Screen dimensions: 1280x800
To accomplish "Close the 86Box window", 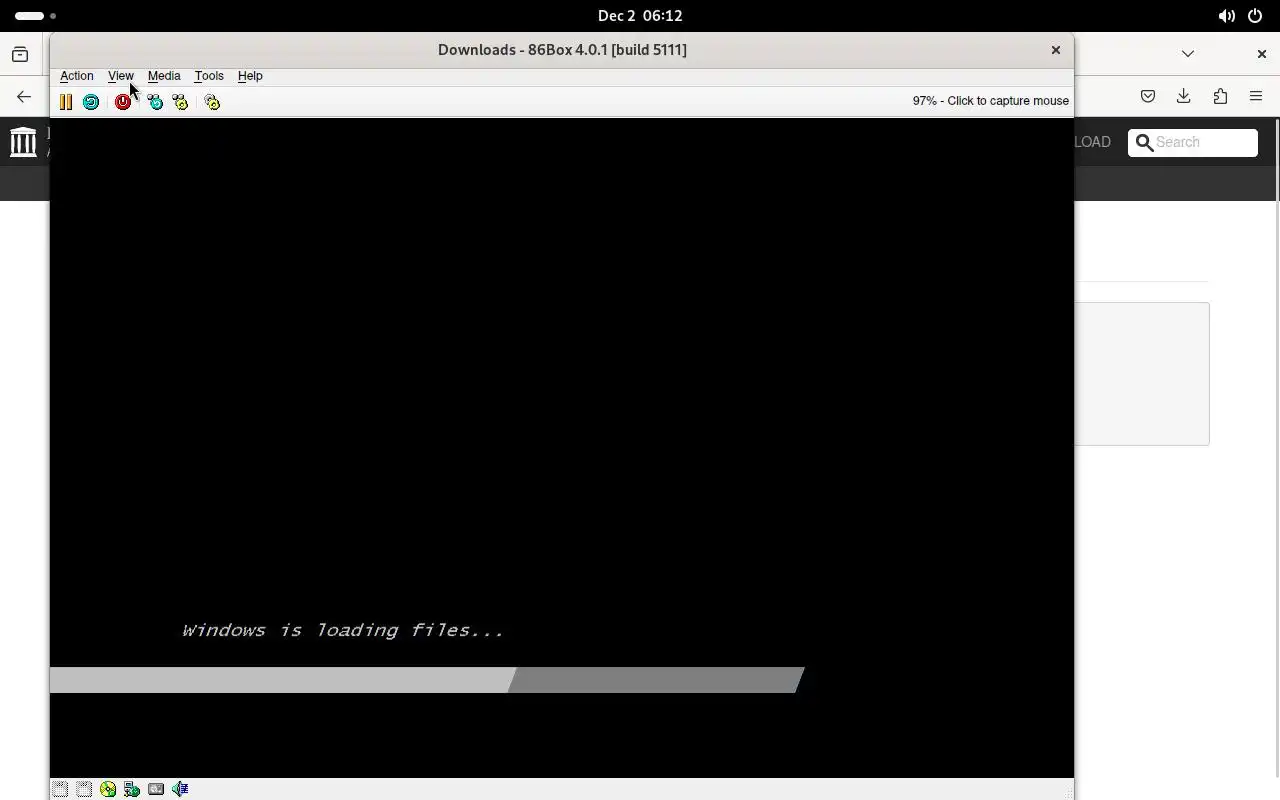I will [1055, 50].
